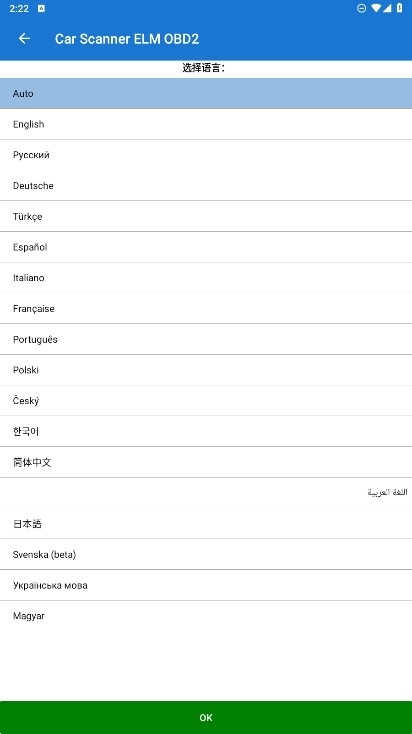
Task: Choose Українська мова from the list
Action: click(206, 585)
